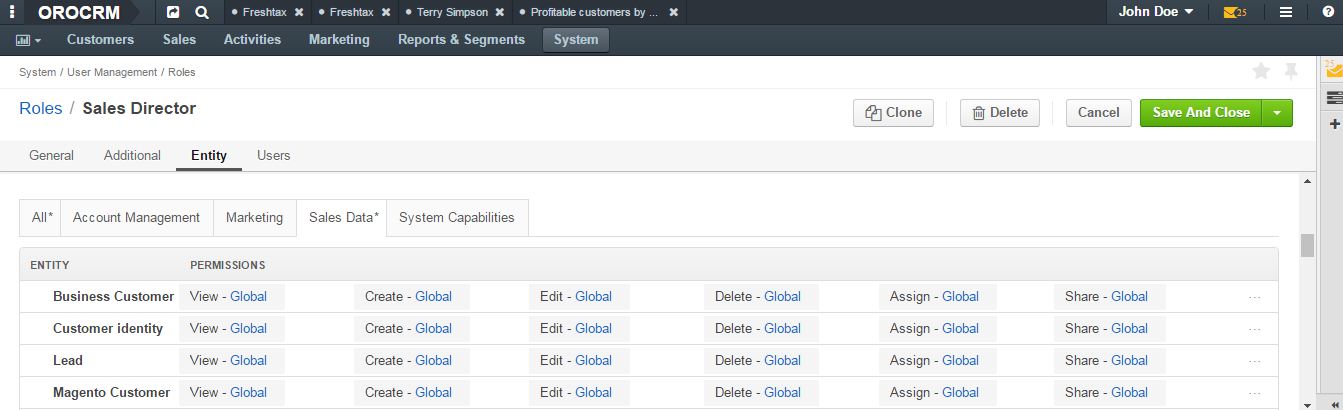Open the shortcuts share-arrow icon
This screenshot has width=1343, height=410.
tap(173, 13)
